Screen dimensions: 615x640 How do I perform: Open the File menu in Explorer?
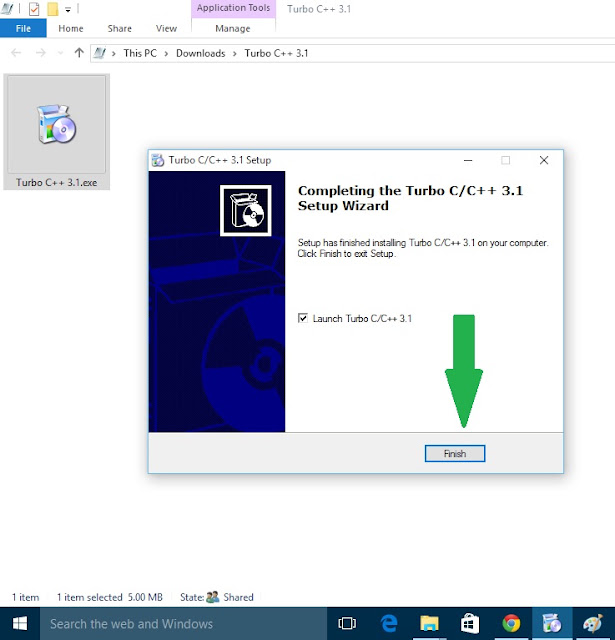point(23,29)
